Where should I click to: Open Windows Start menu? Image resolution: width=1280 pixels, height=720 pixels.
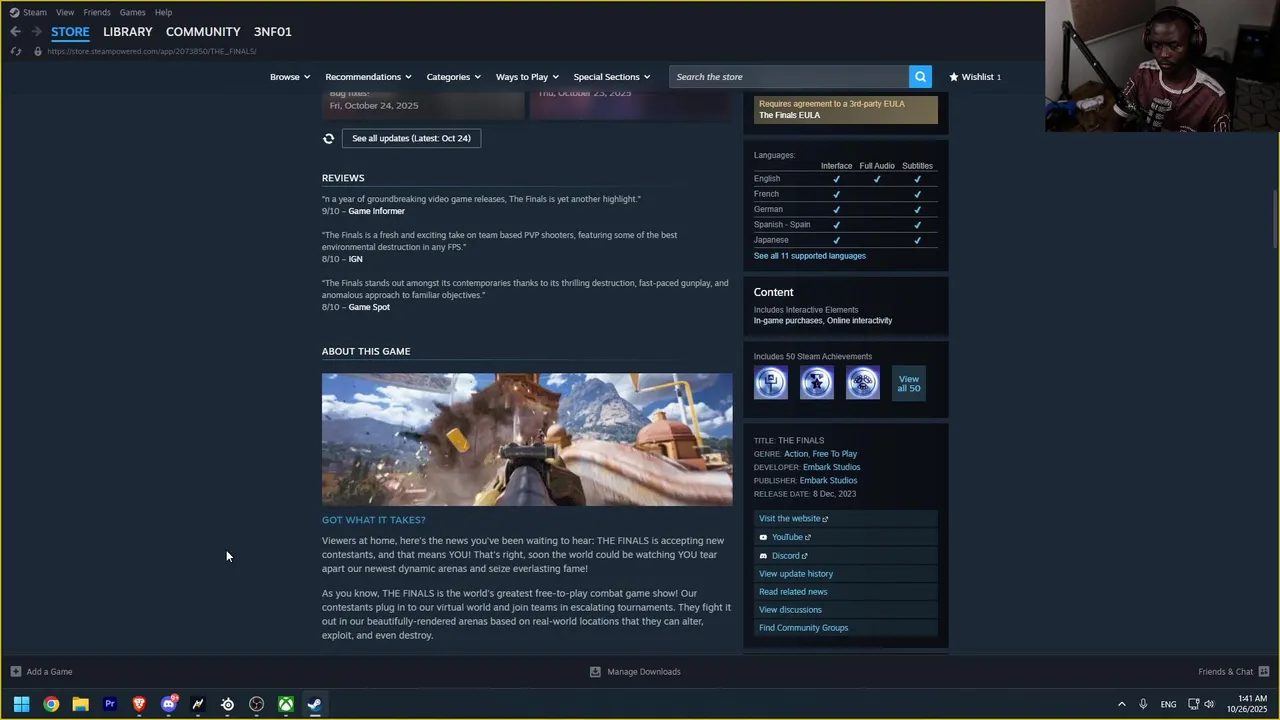[21, 704]
